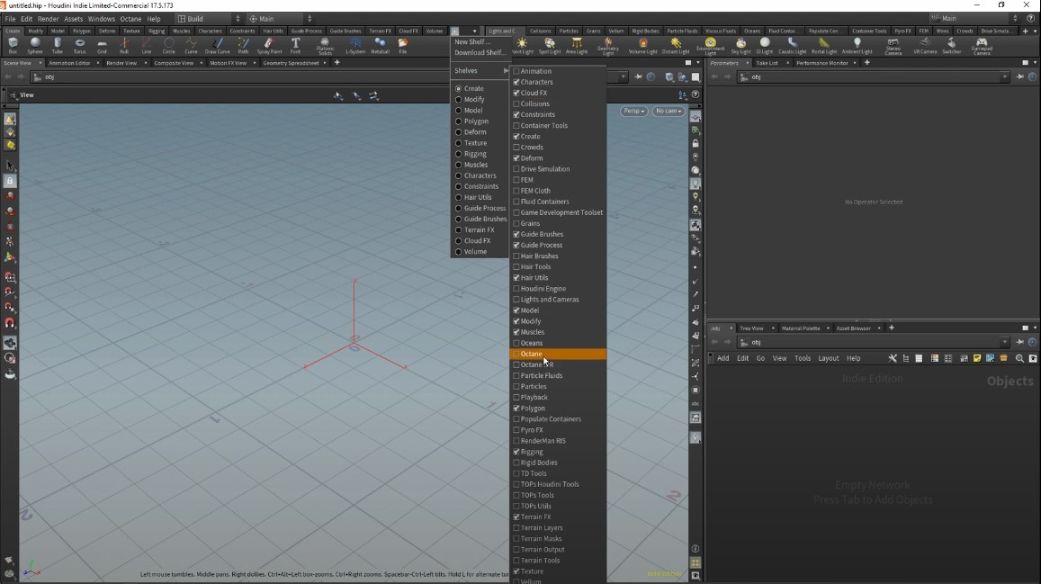This screenshot has width=1041, height=584.
Task: Expand the Shelves submenu arrow
Action: tap(506, 71)
